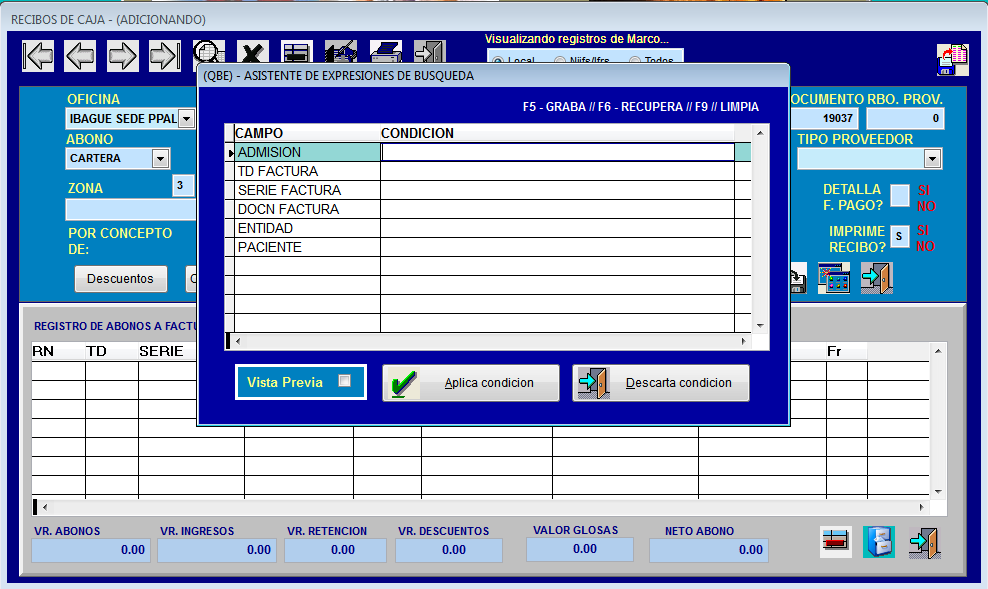Click the CONDICION cell for ADMISION
988x589 pixels.
(x=558, y=152)
